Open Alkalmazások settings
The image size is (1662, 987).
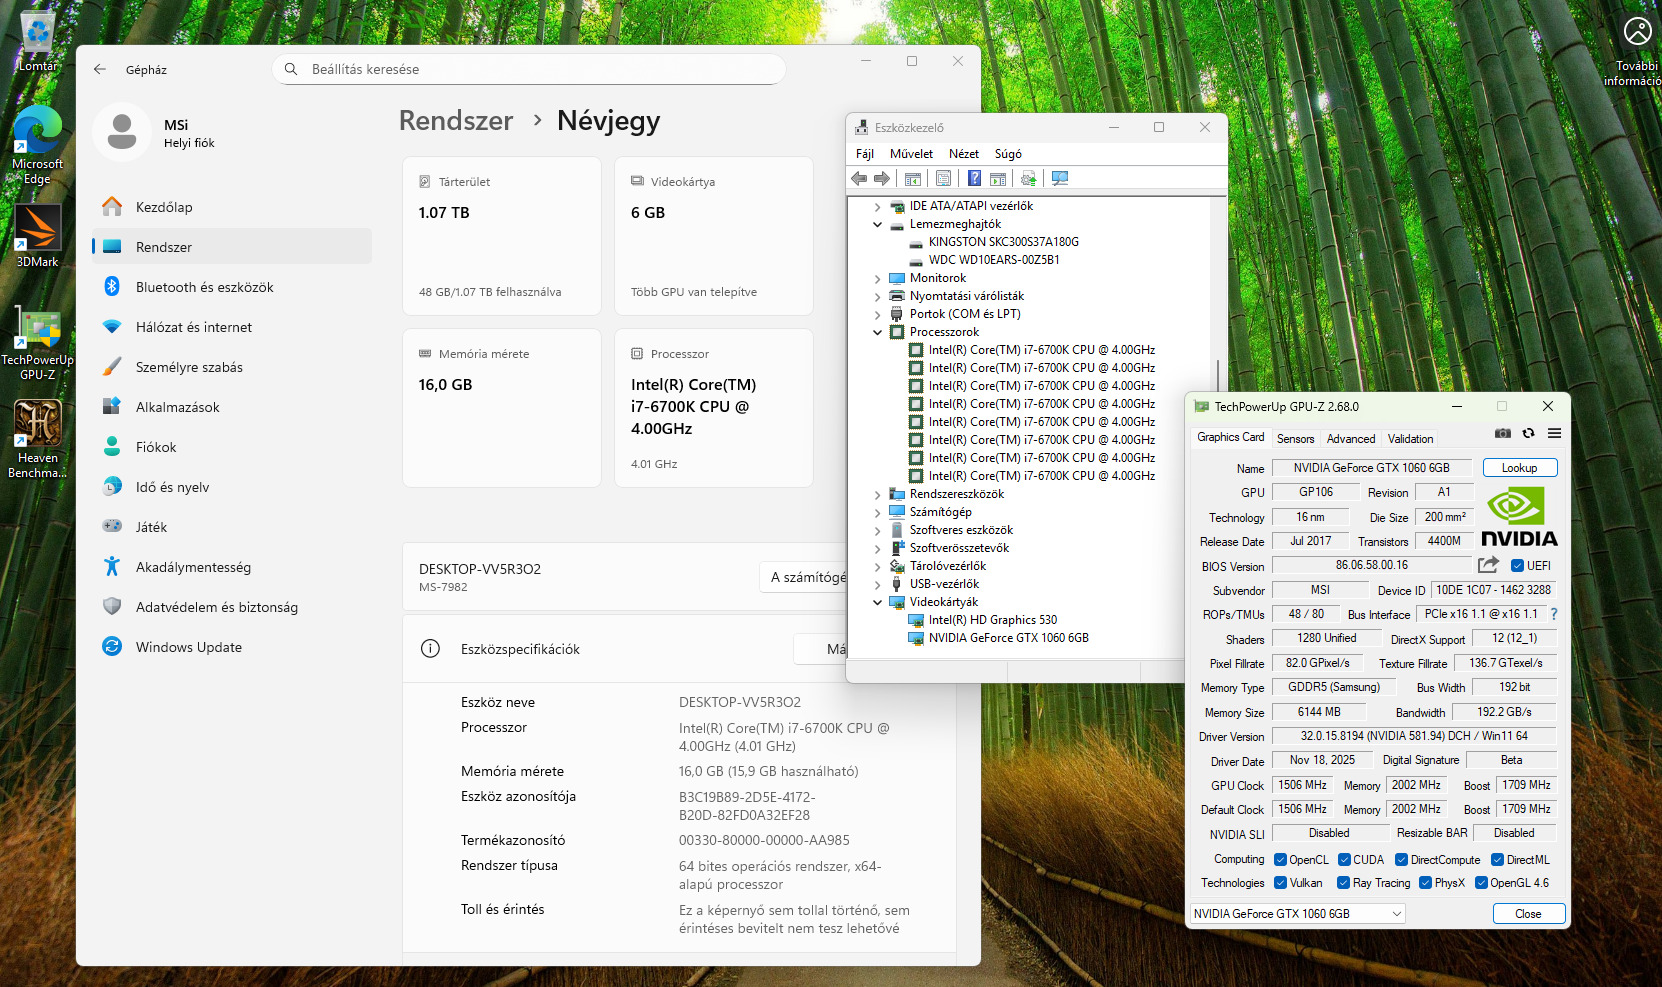[x=232, y=407]
